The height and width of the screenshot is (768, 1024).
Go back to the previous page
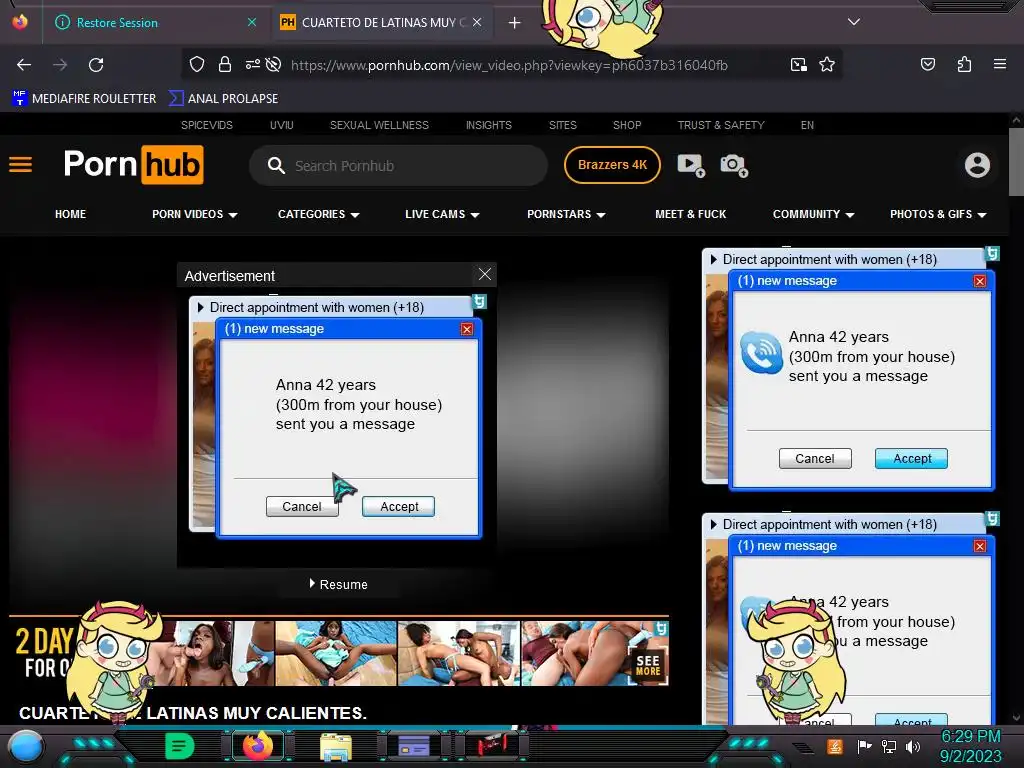pyautogui.click(x=24, y=65)
